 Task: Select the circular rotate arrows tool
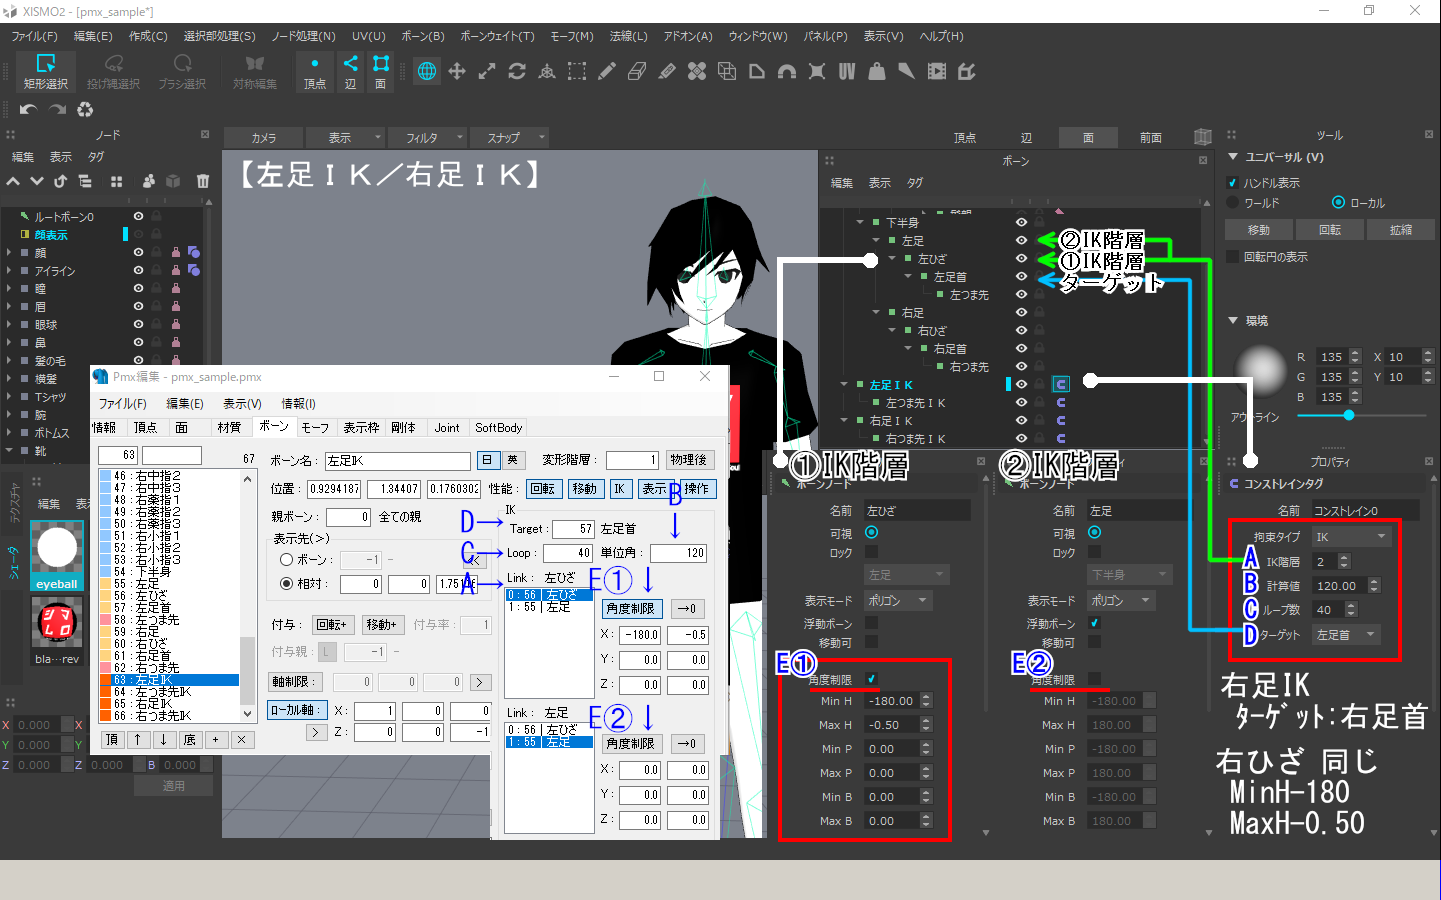tap(517, 71)
